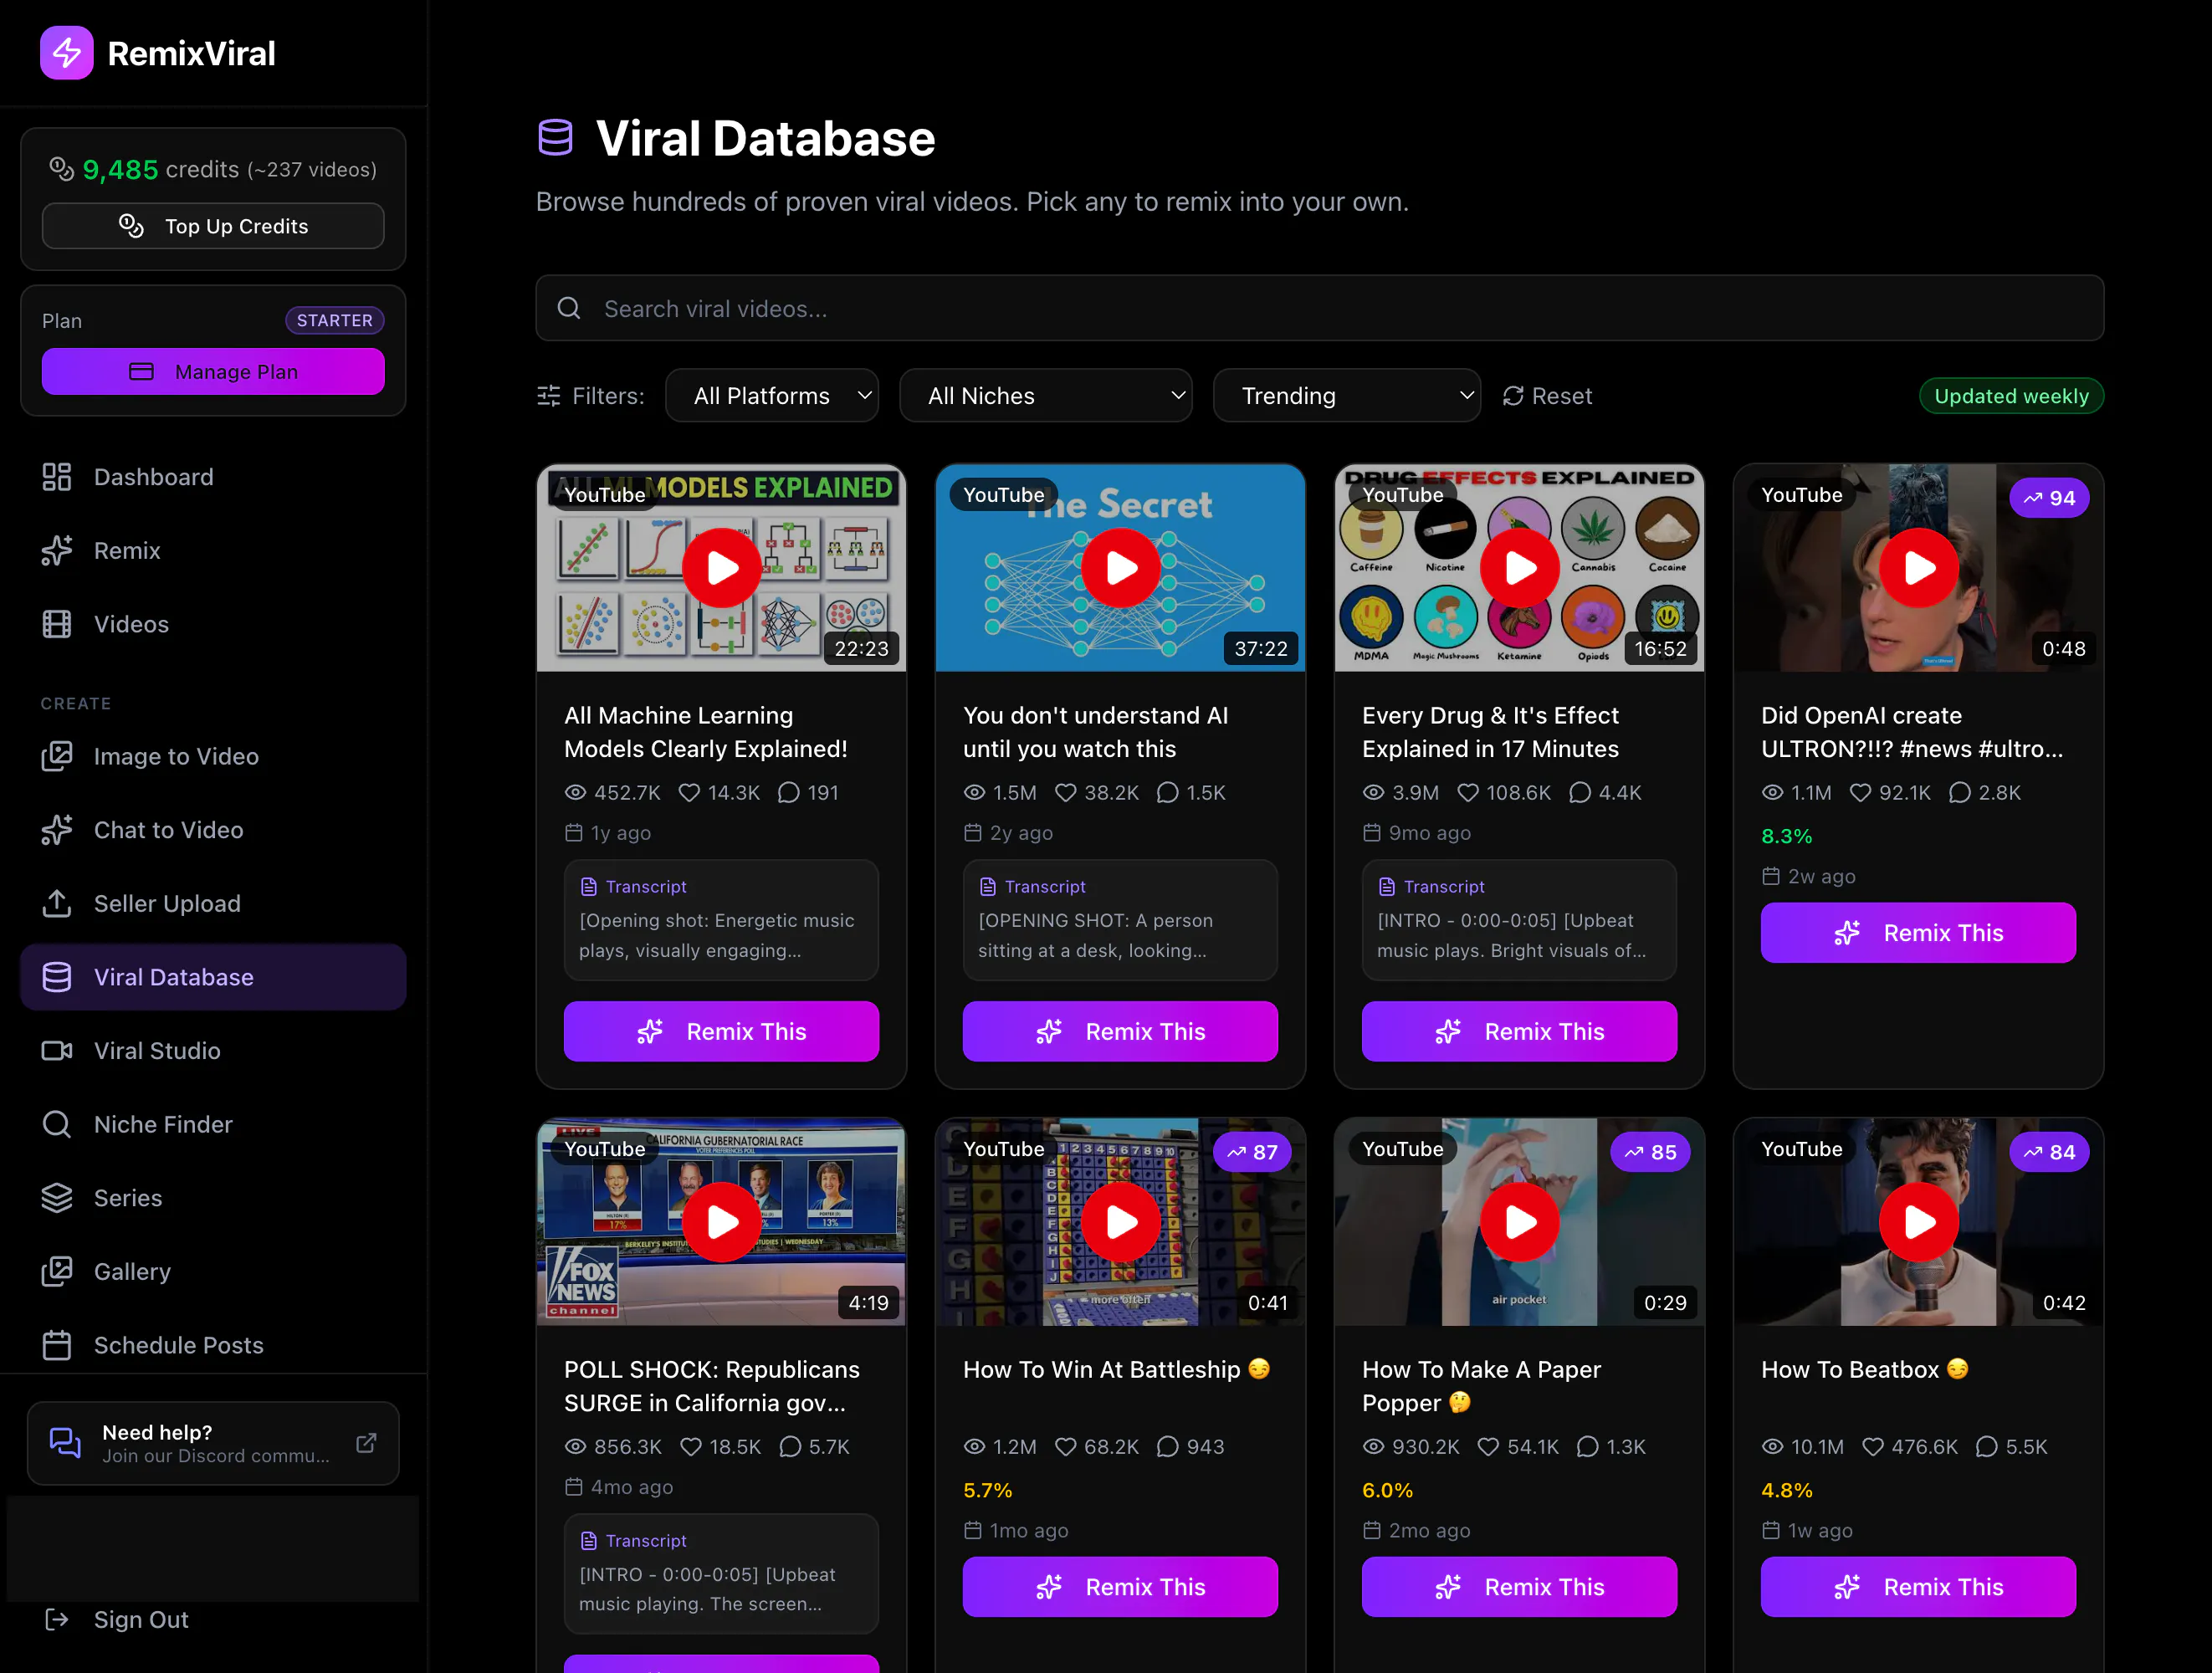The image size is (2212, 1673).
Task: Click the Manage Plan button
Action: pos(213,372)
